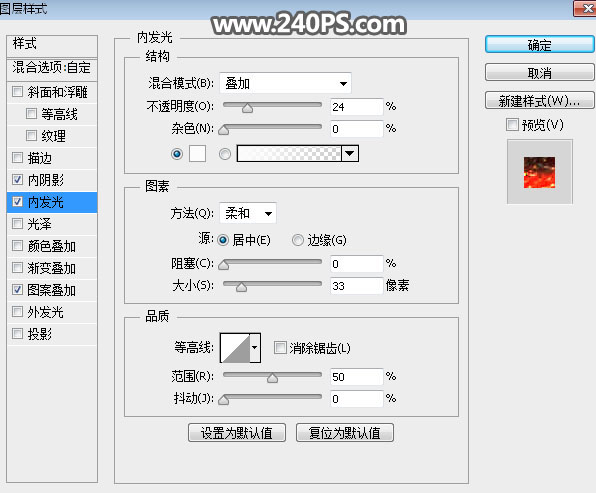This screenshot has width=596, height=493.
Task: Select 混合选项:自定 in left list
Action: coord(52,69)
